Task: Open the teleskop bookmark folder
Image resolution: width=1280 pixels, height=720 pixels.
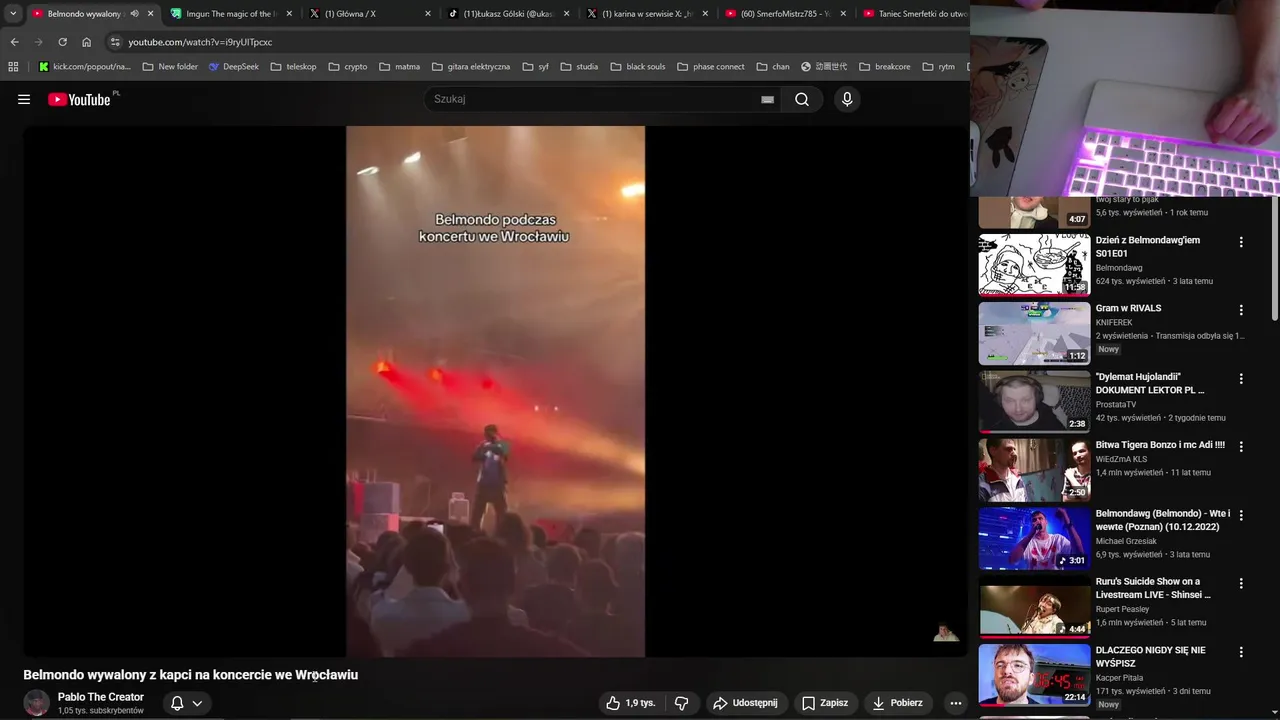Action: [x=293, y=67]
